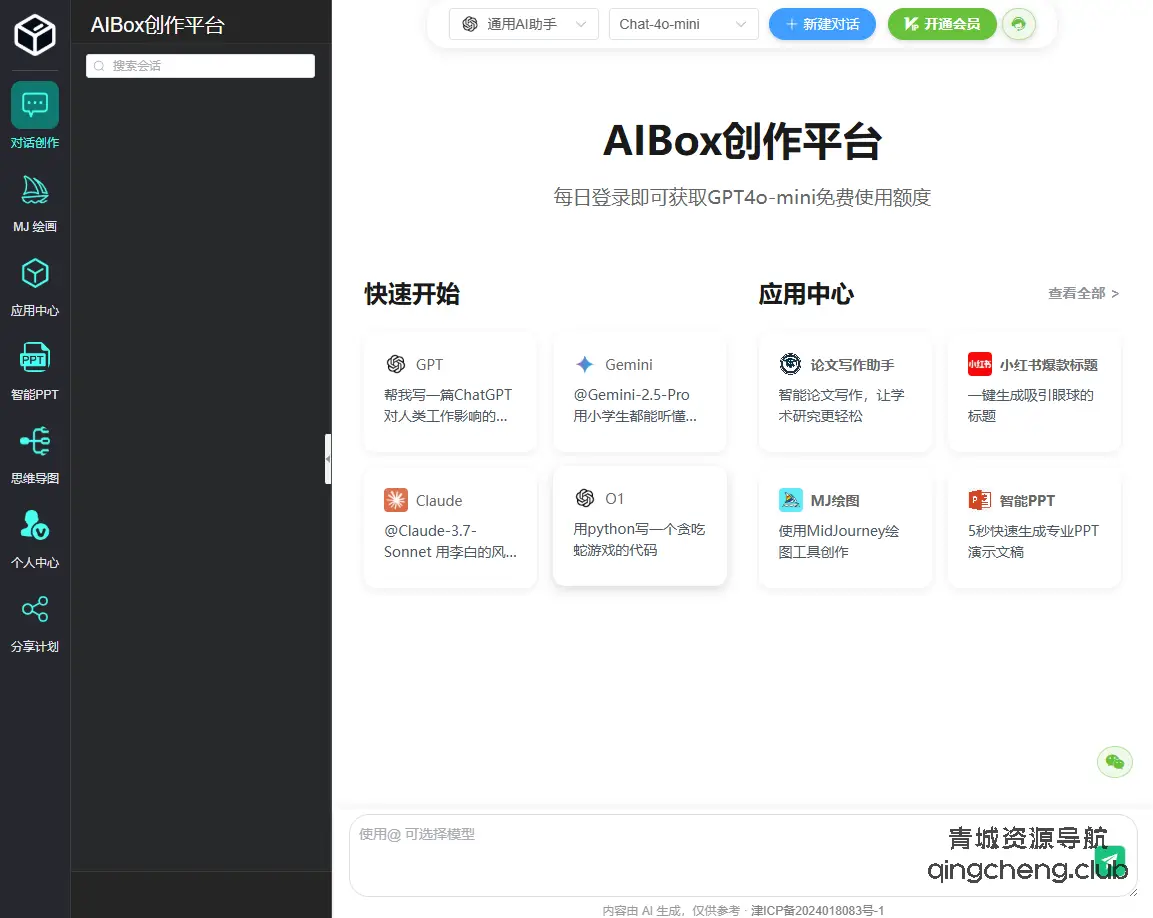This screenshot has height=918, width=1153.
Task: Click the language switch icon next to 开通会员
Action: 1018,23
